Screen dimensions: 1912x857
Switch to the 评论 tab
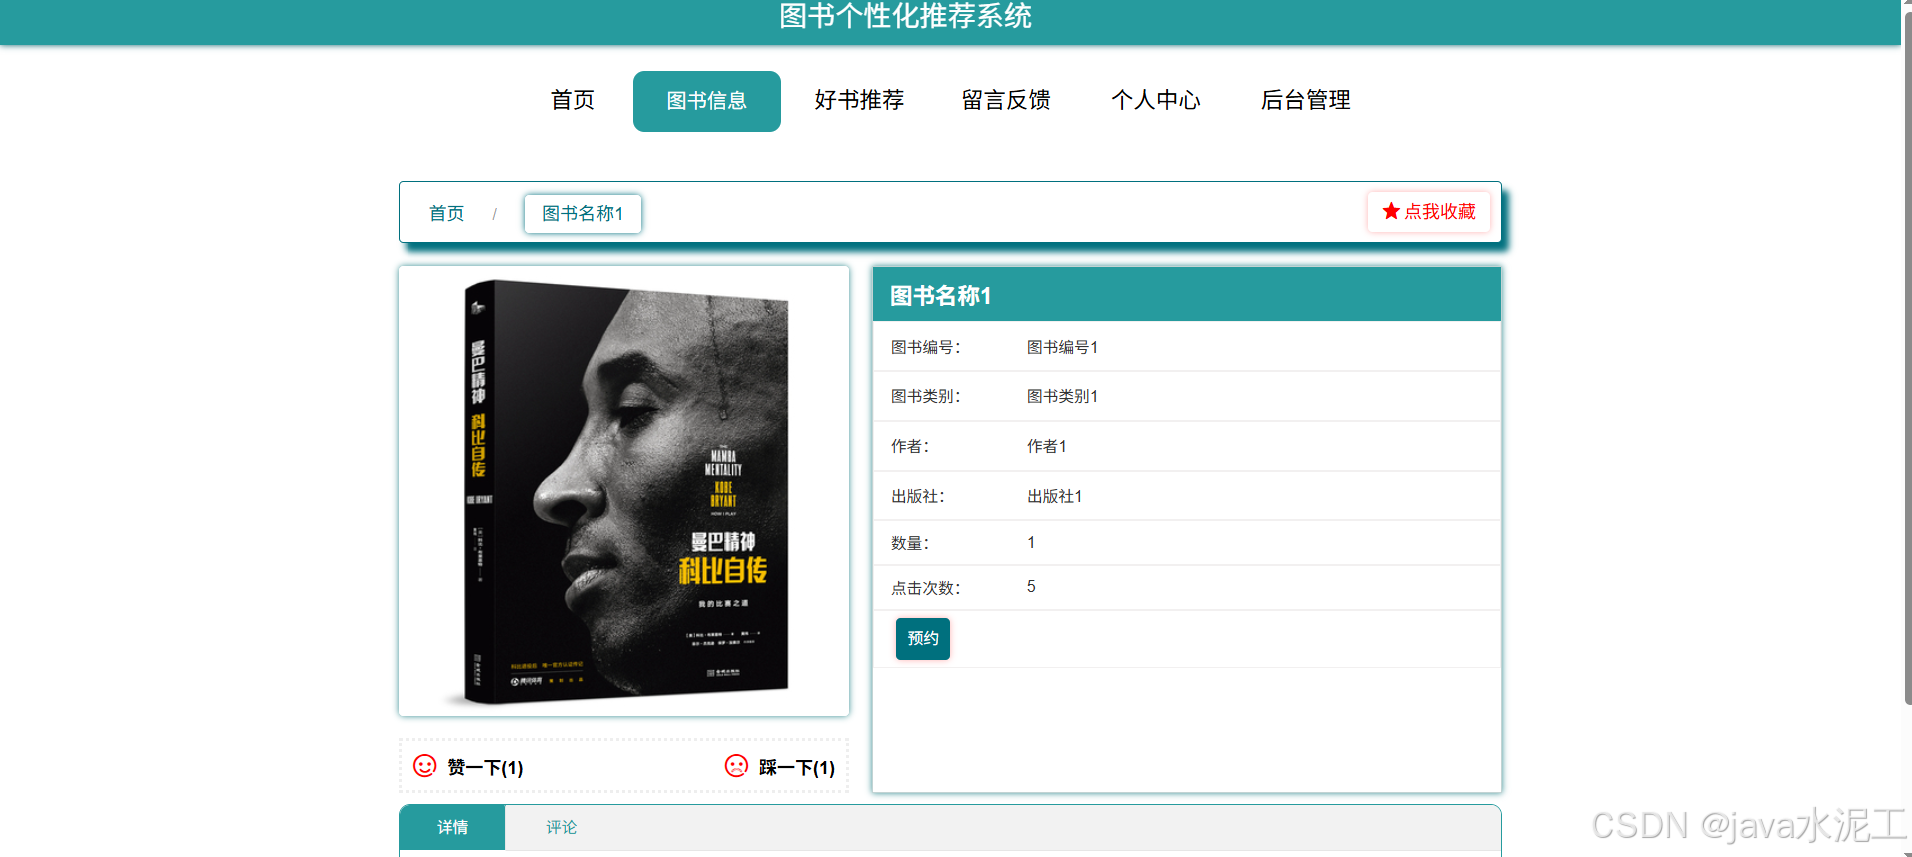coord(561,827)
